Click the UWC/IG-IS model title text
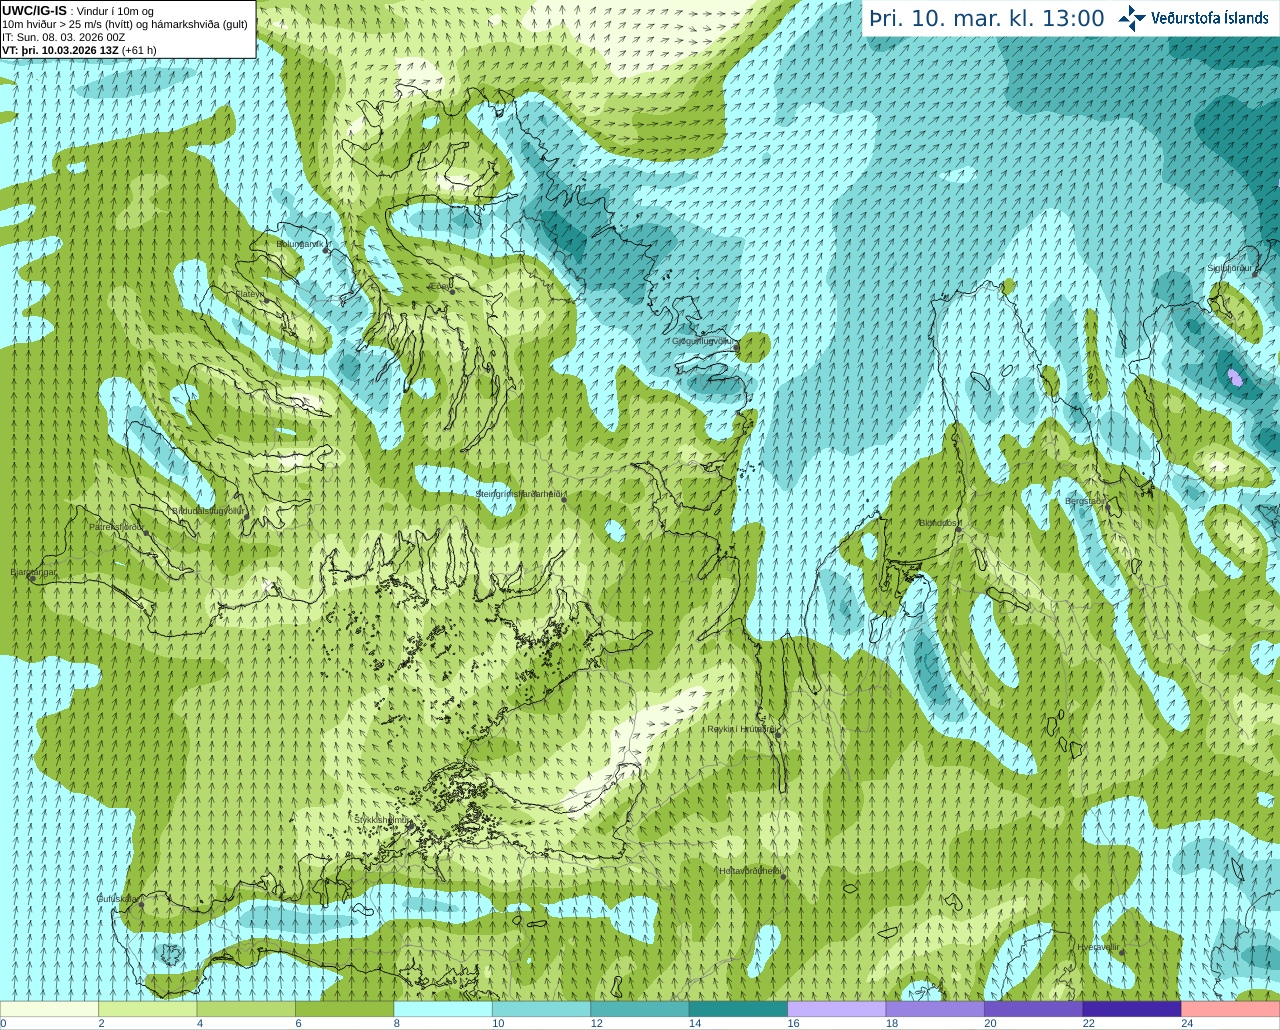This screenshot has height=1030, width=1280. point(35,10)
